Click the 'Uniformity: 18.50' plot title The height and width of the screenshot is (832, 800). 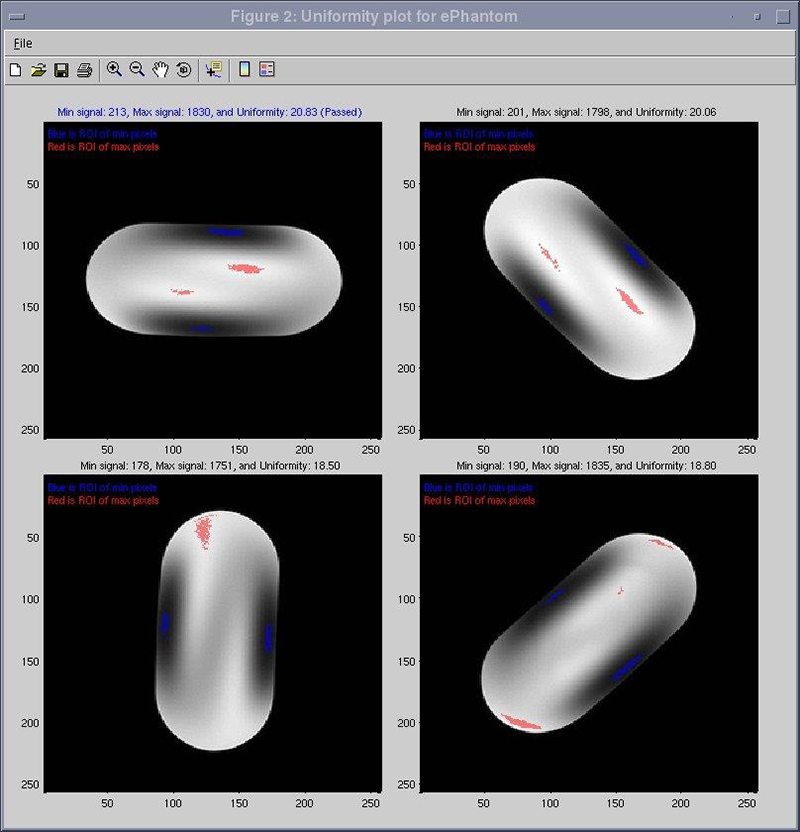pos(212,466)
